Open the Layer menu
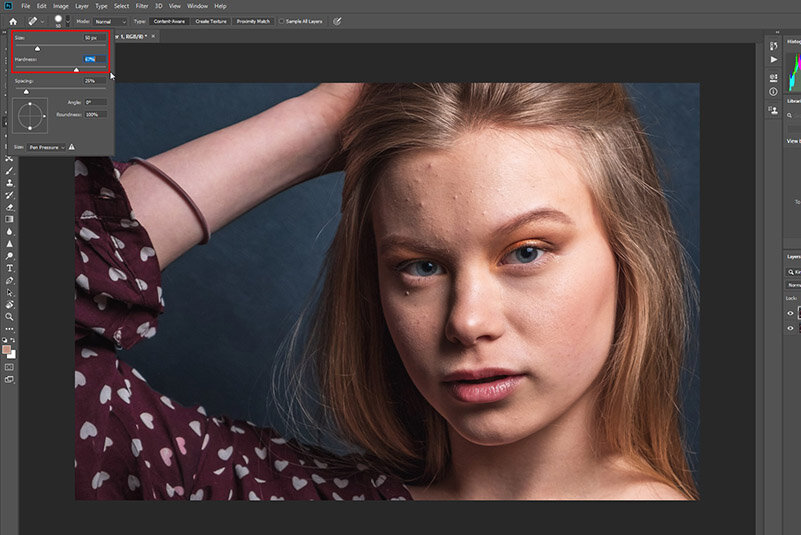Image resolution: width=801 pixels, height=535 pixels. [x=82, y=6]
